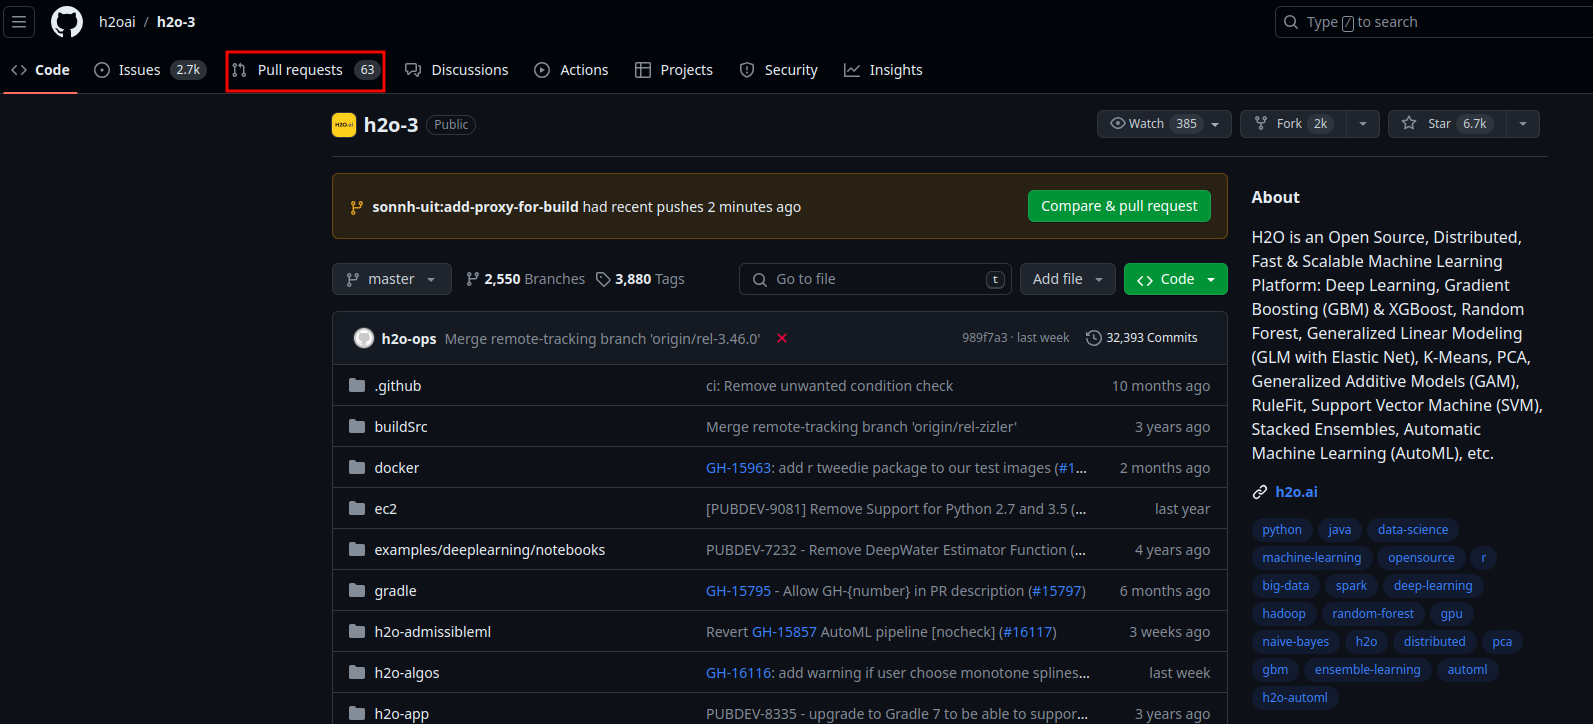
Task: Open the h2oai organization breadcrumb link
Action: 117,22
